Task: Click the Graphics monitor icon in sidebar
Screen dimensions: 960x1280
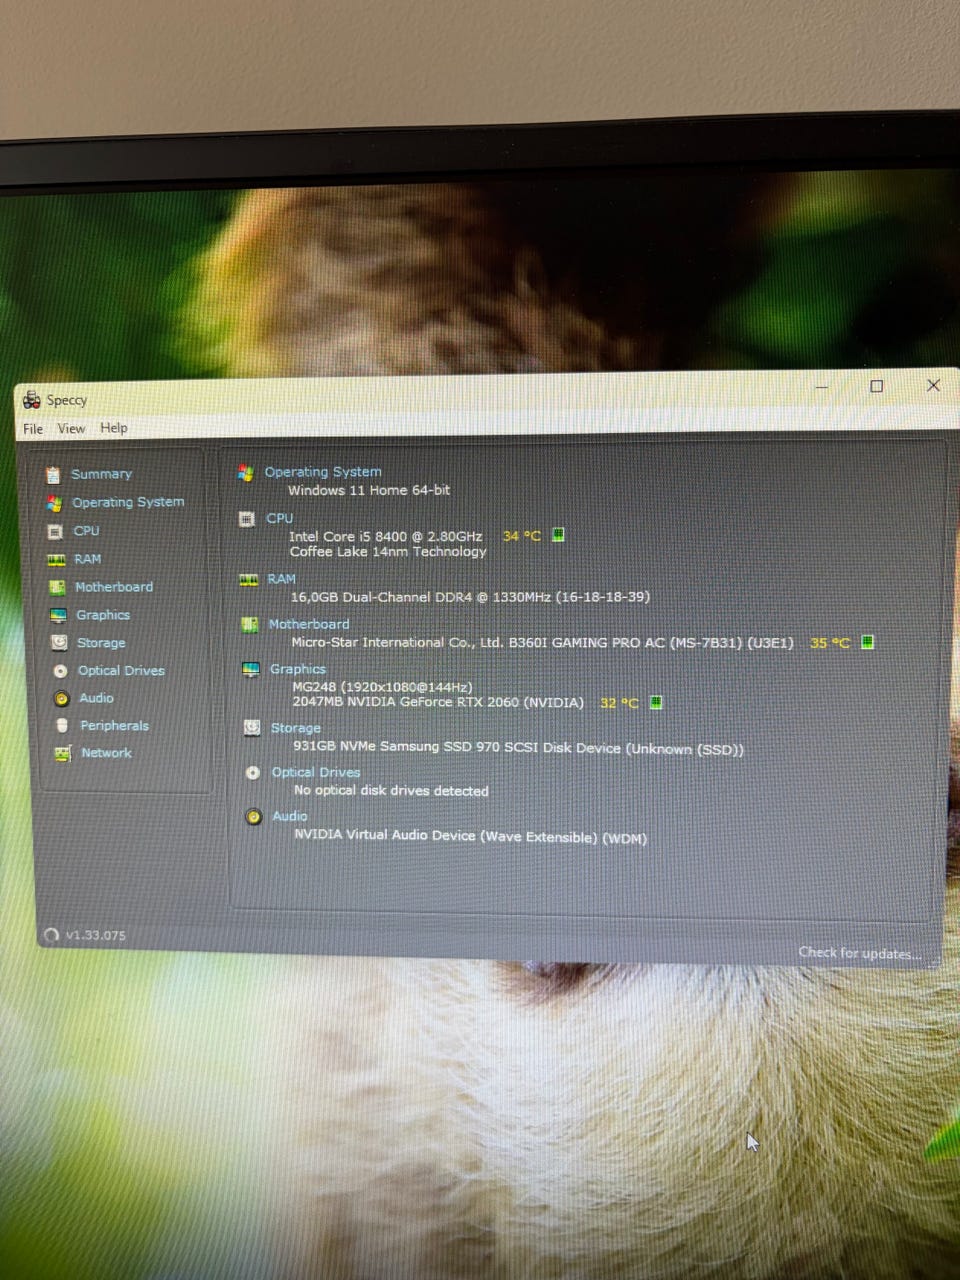Action: 58,616
